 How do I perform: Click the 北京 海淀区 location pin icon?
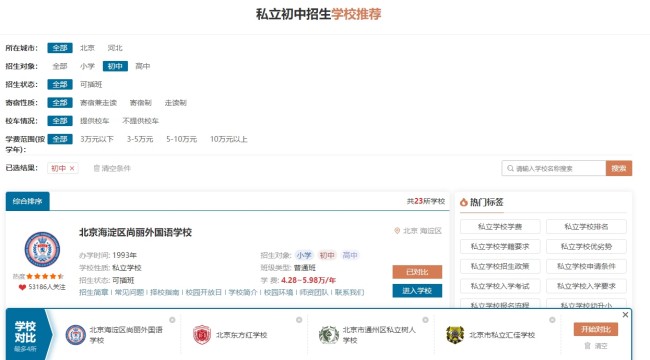(397, 231)
